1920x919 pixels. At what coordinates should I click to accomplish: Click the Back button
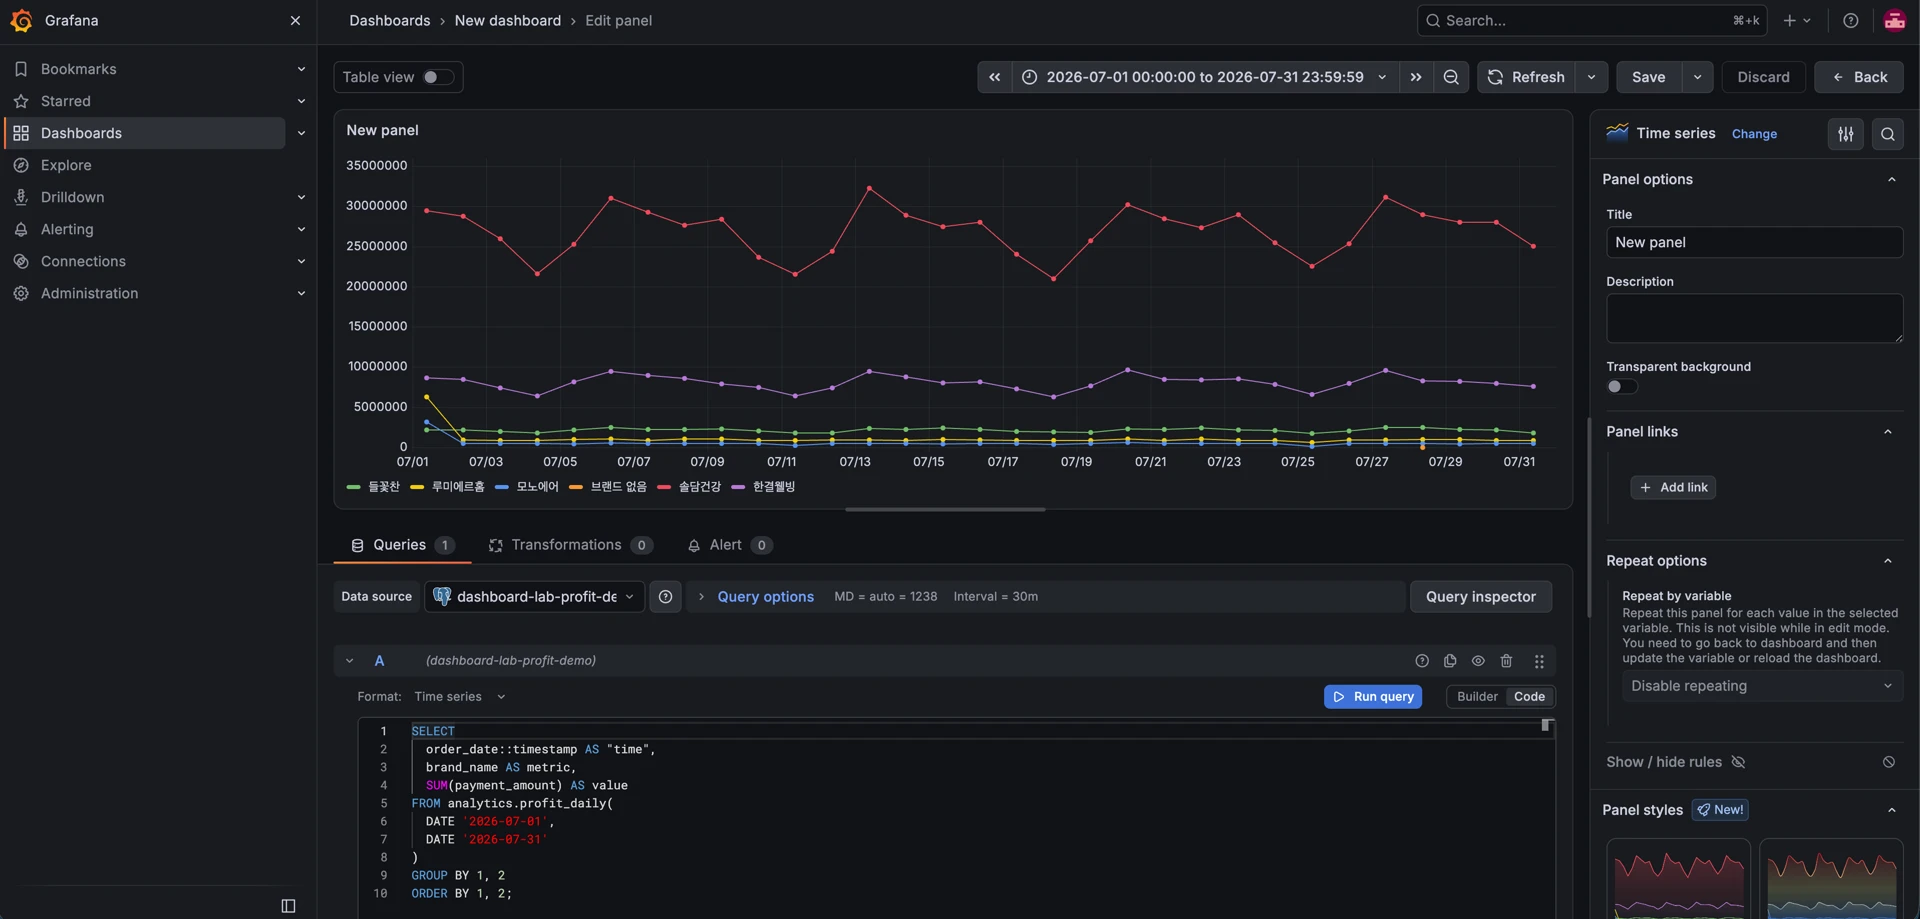(1859, 77)
